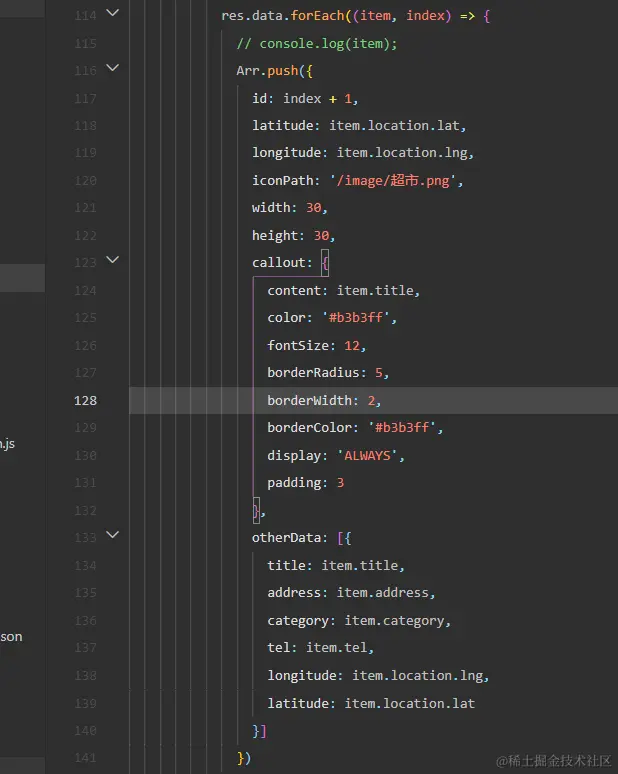Collapse the otherData array at line 133
618x774 pixels.
click(x=113, y=535)
